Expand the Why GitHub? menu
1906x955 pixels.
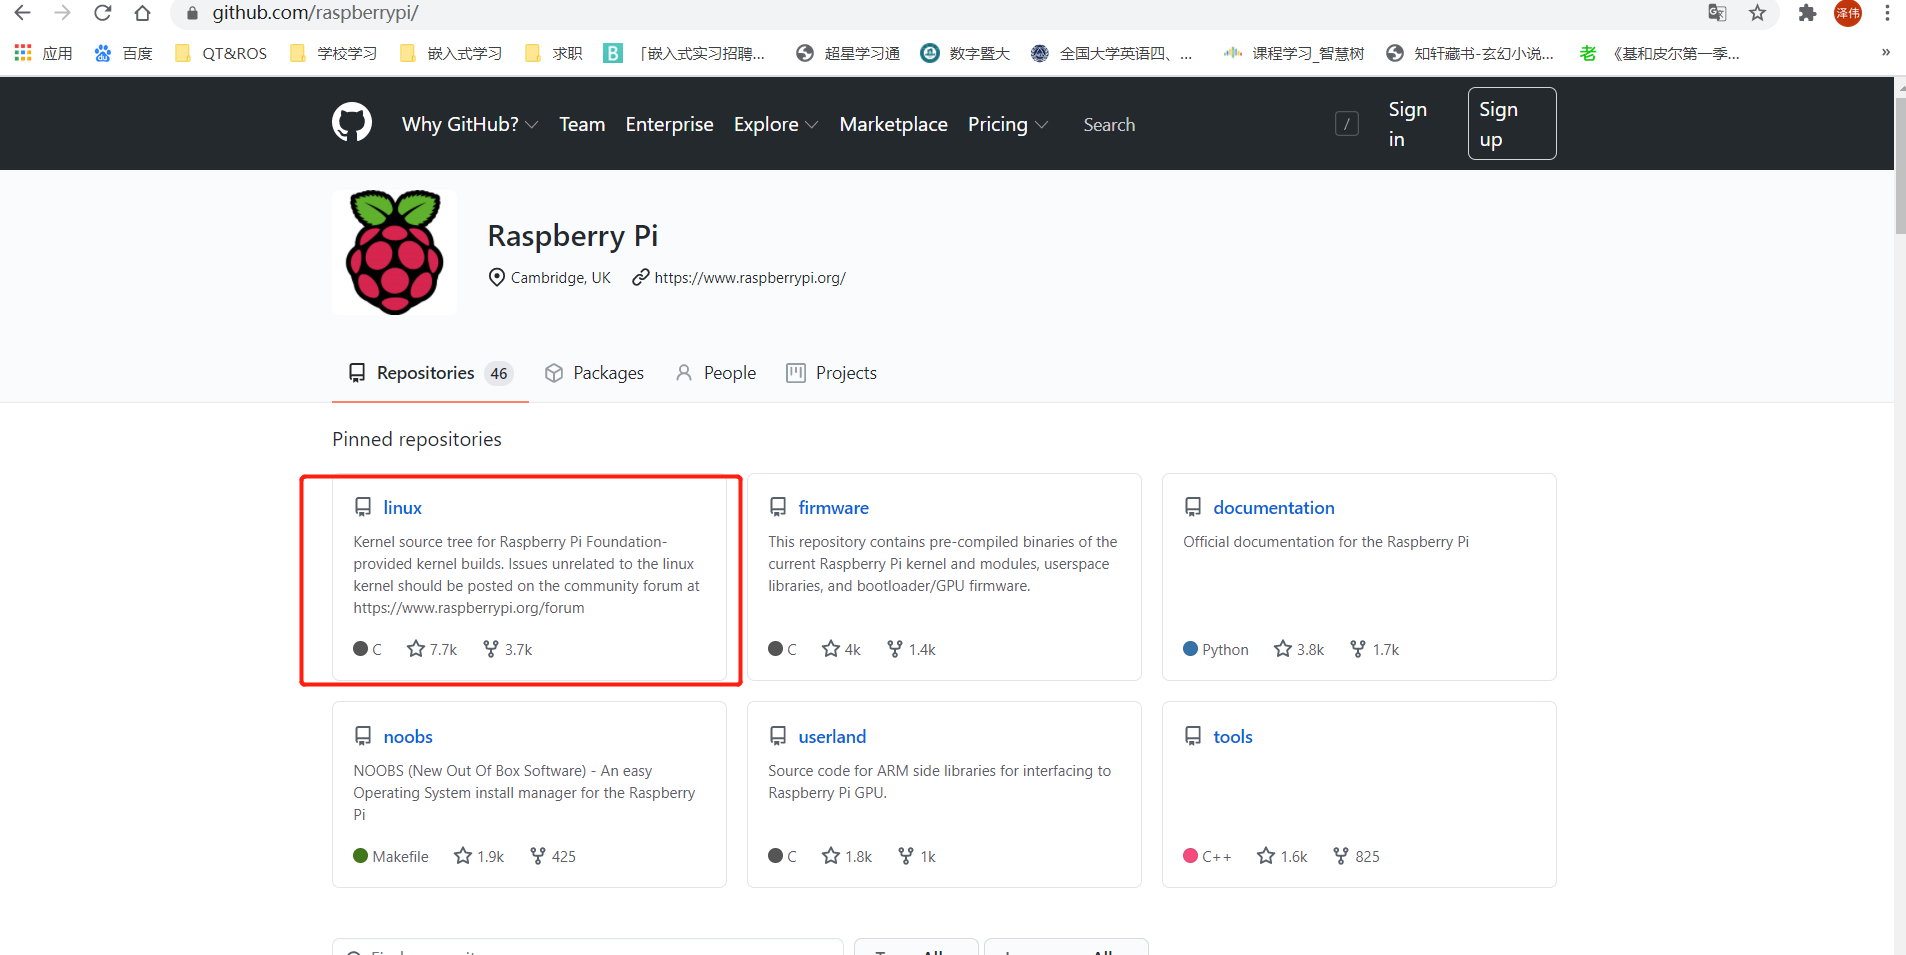pos(470,124)
